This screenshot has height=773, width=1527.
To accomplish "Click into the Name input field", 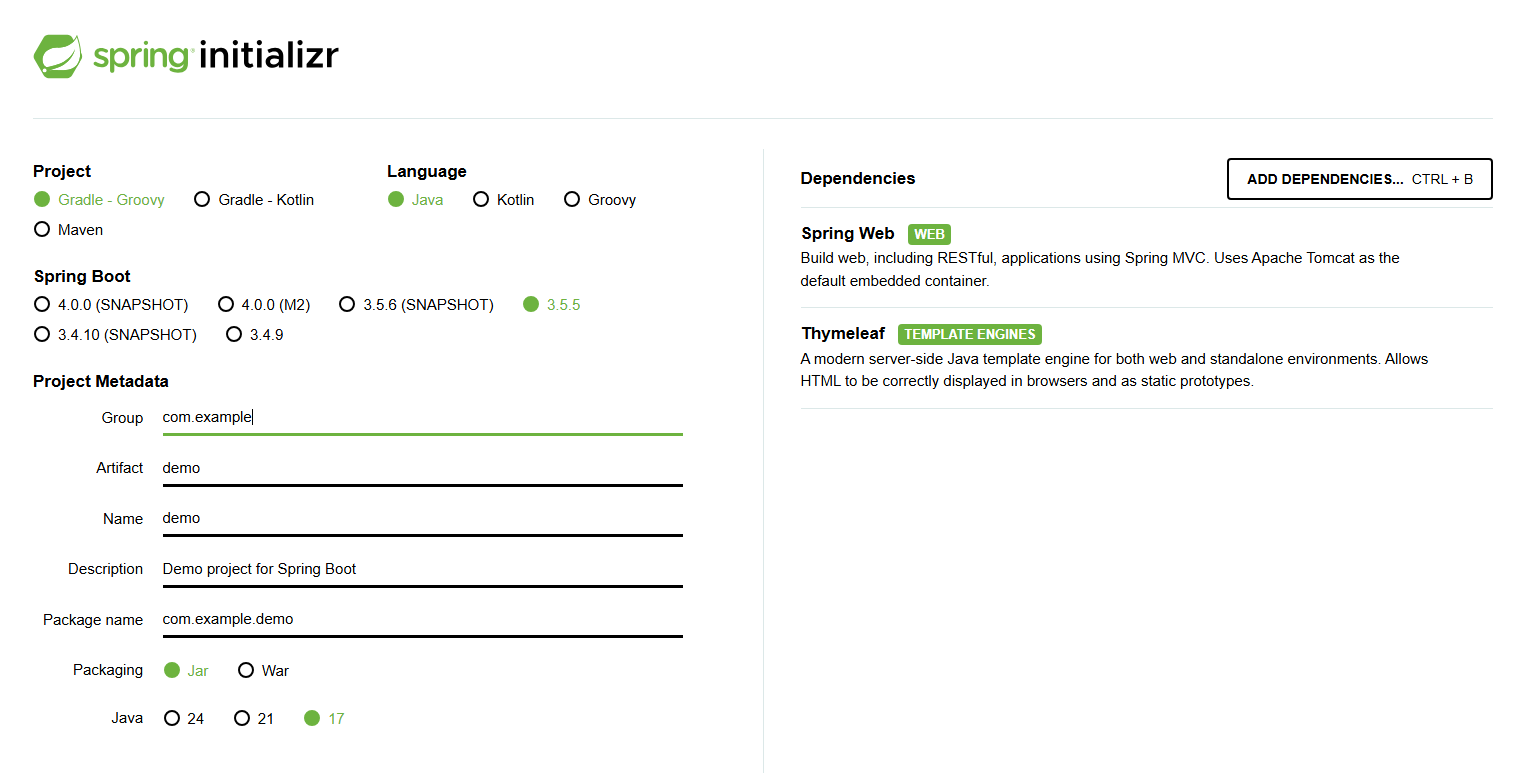I will tap(423, 519).
